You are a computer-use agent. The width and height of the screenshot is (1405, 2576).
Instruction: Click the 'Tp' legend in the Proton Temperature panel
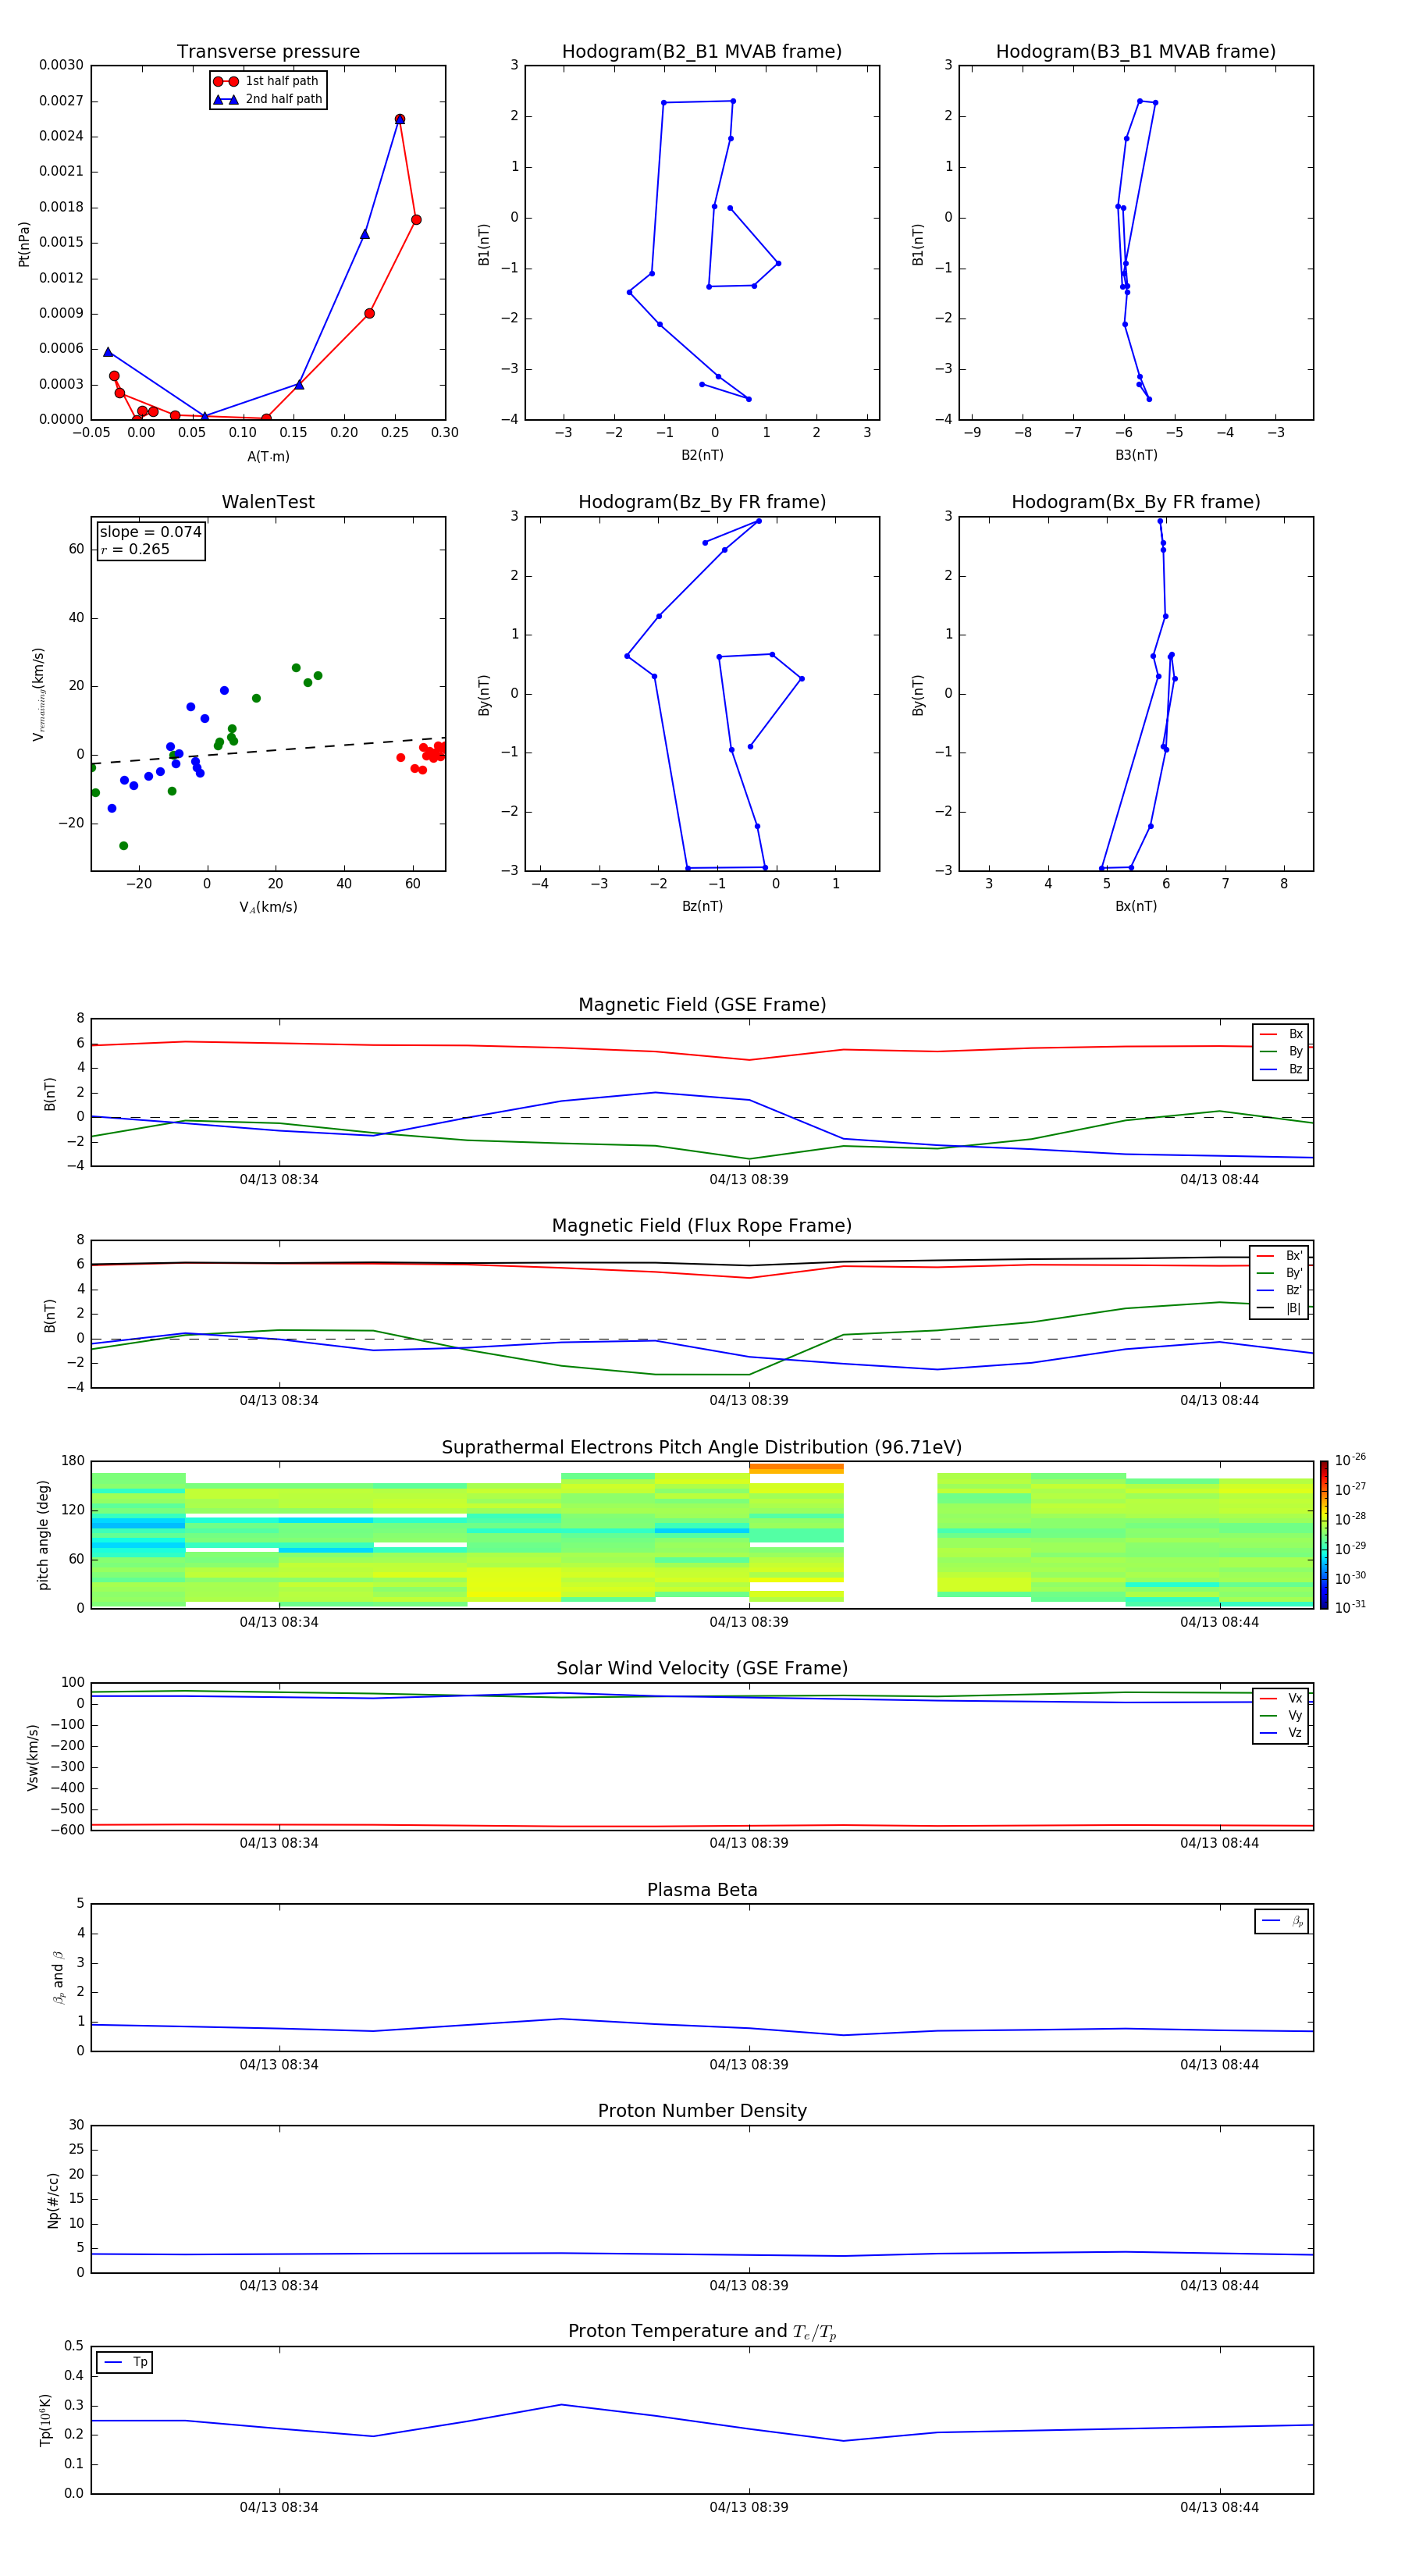pyautogui.click(x=125, y=2363)
